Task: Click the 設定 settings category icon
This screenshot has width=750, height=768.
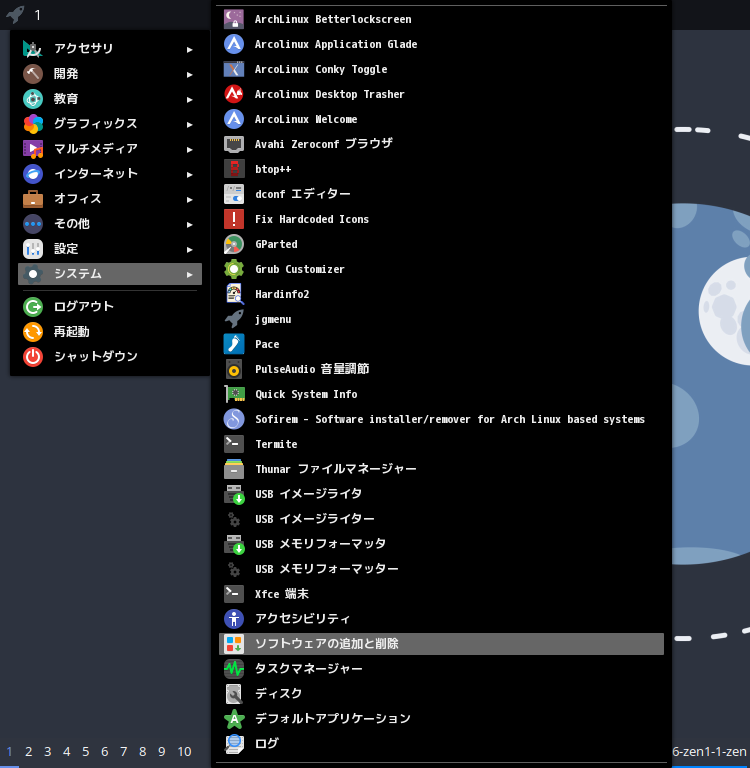Action: tap(33, 249)
